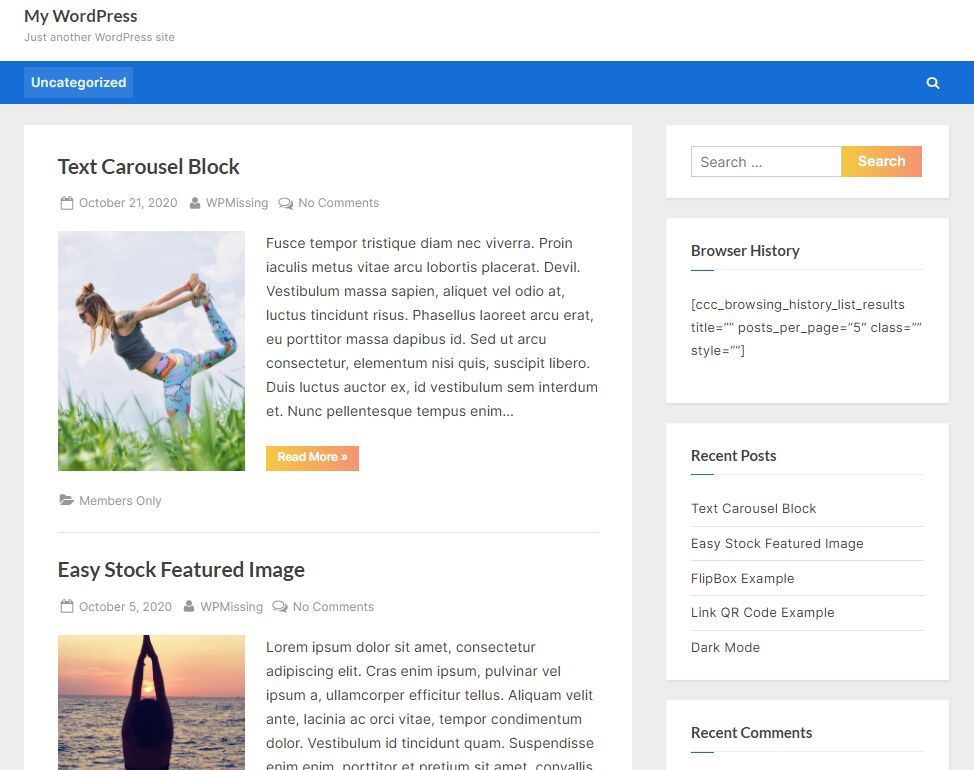This screenshot has width=974, height=770.
Task: Open the Dark Mode recent post
Action: tap(726, 647)
